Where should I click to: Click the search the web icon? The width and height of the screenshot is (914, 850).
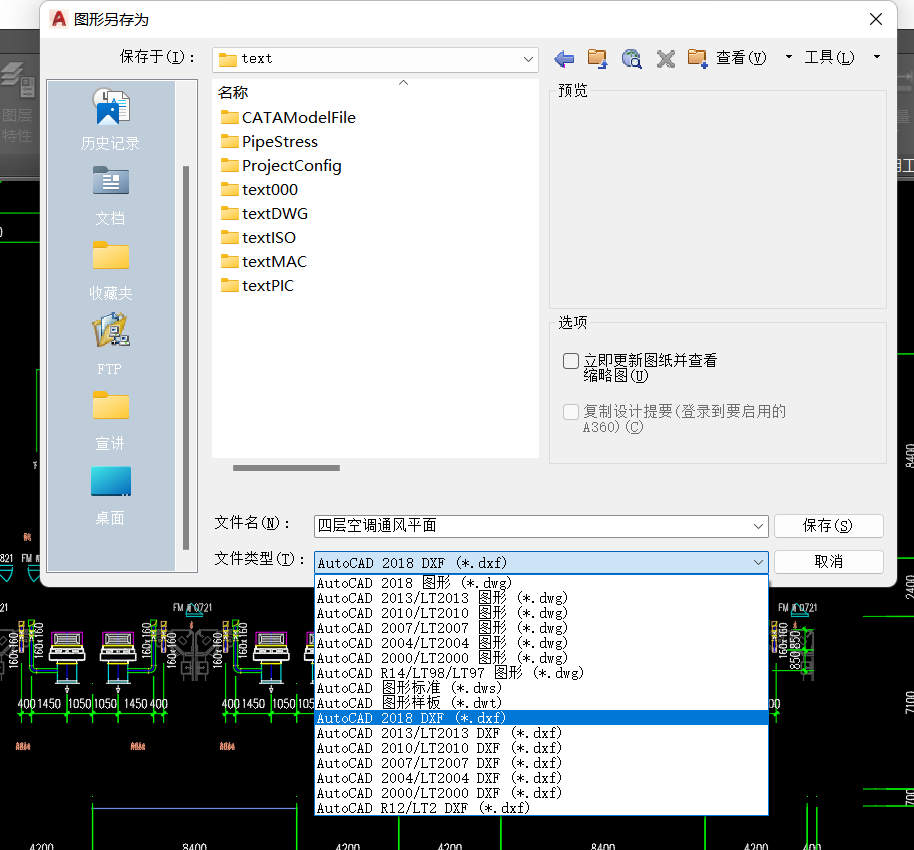click(x=631, y=58)
